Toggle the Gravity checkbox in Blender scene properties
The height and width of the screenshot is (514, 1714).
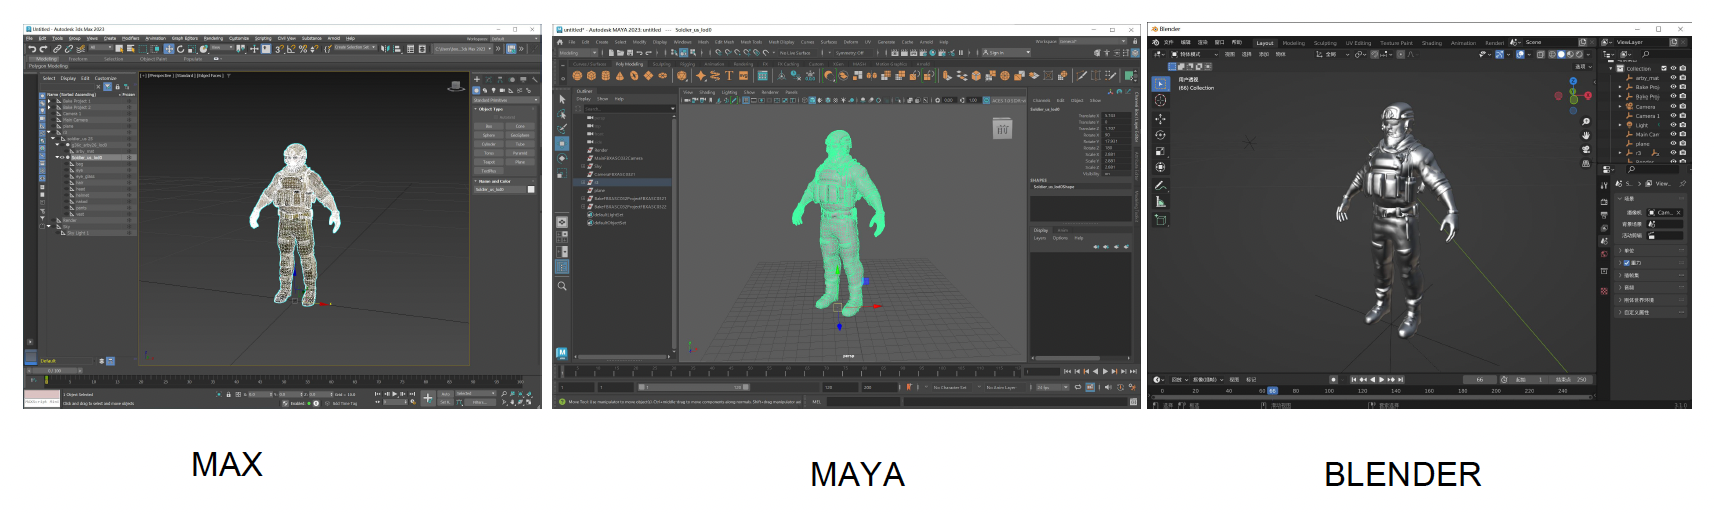click(1627, 263)
